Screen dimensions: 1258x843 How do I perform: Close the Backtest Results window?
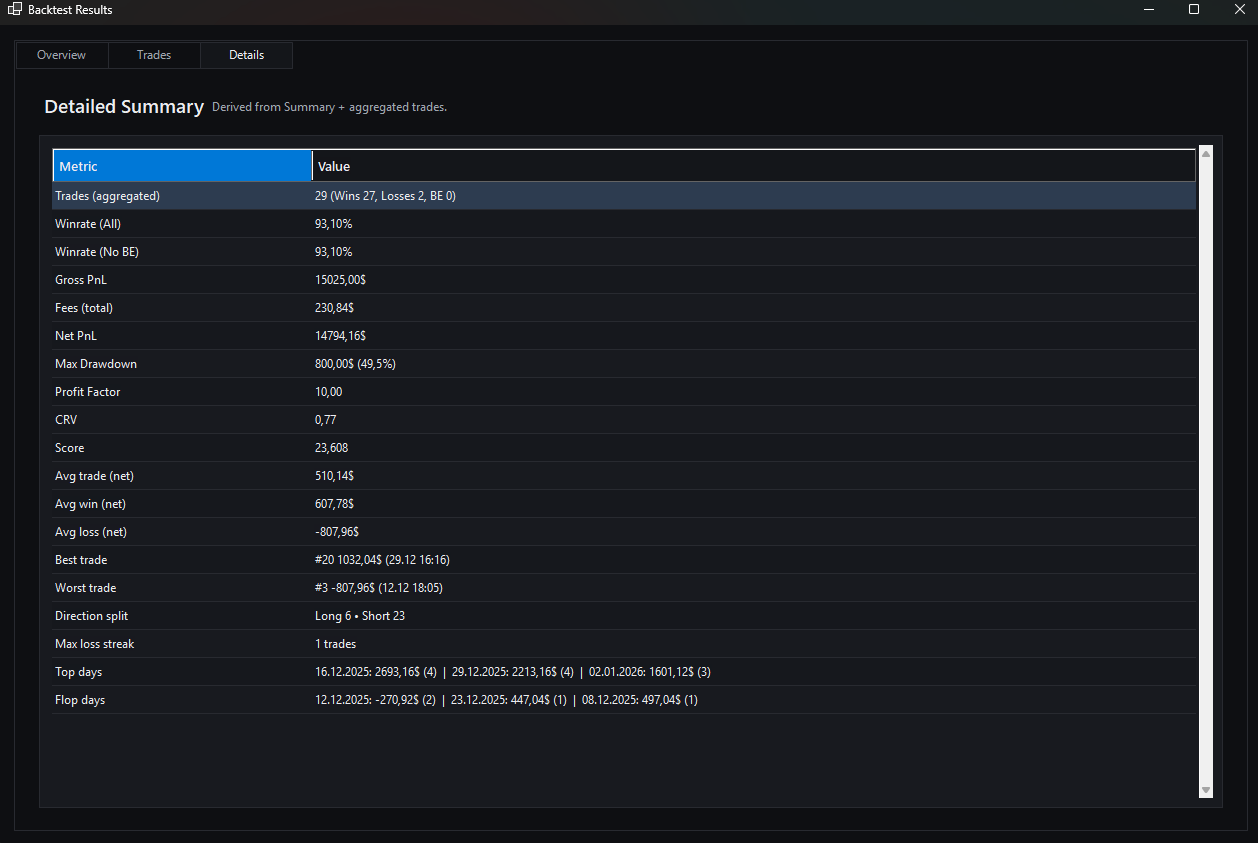click(1237, 10)
